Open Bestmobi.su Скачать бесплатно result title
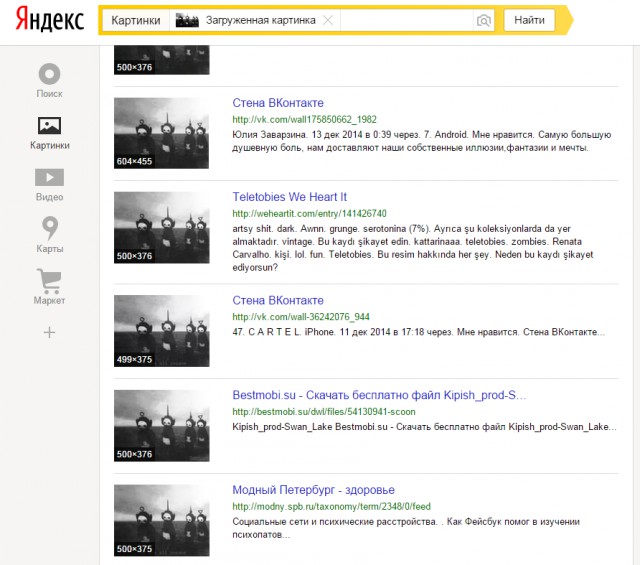This screenshot has height=565, width=640. [x=379, y=395]
